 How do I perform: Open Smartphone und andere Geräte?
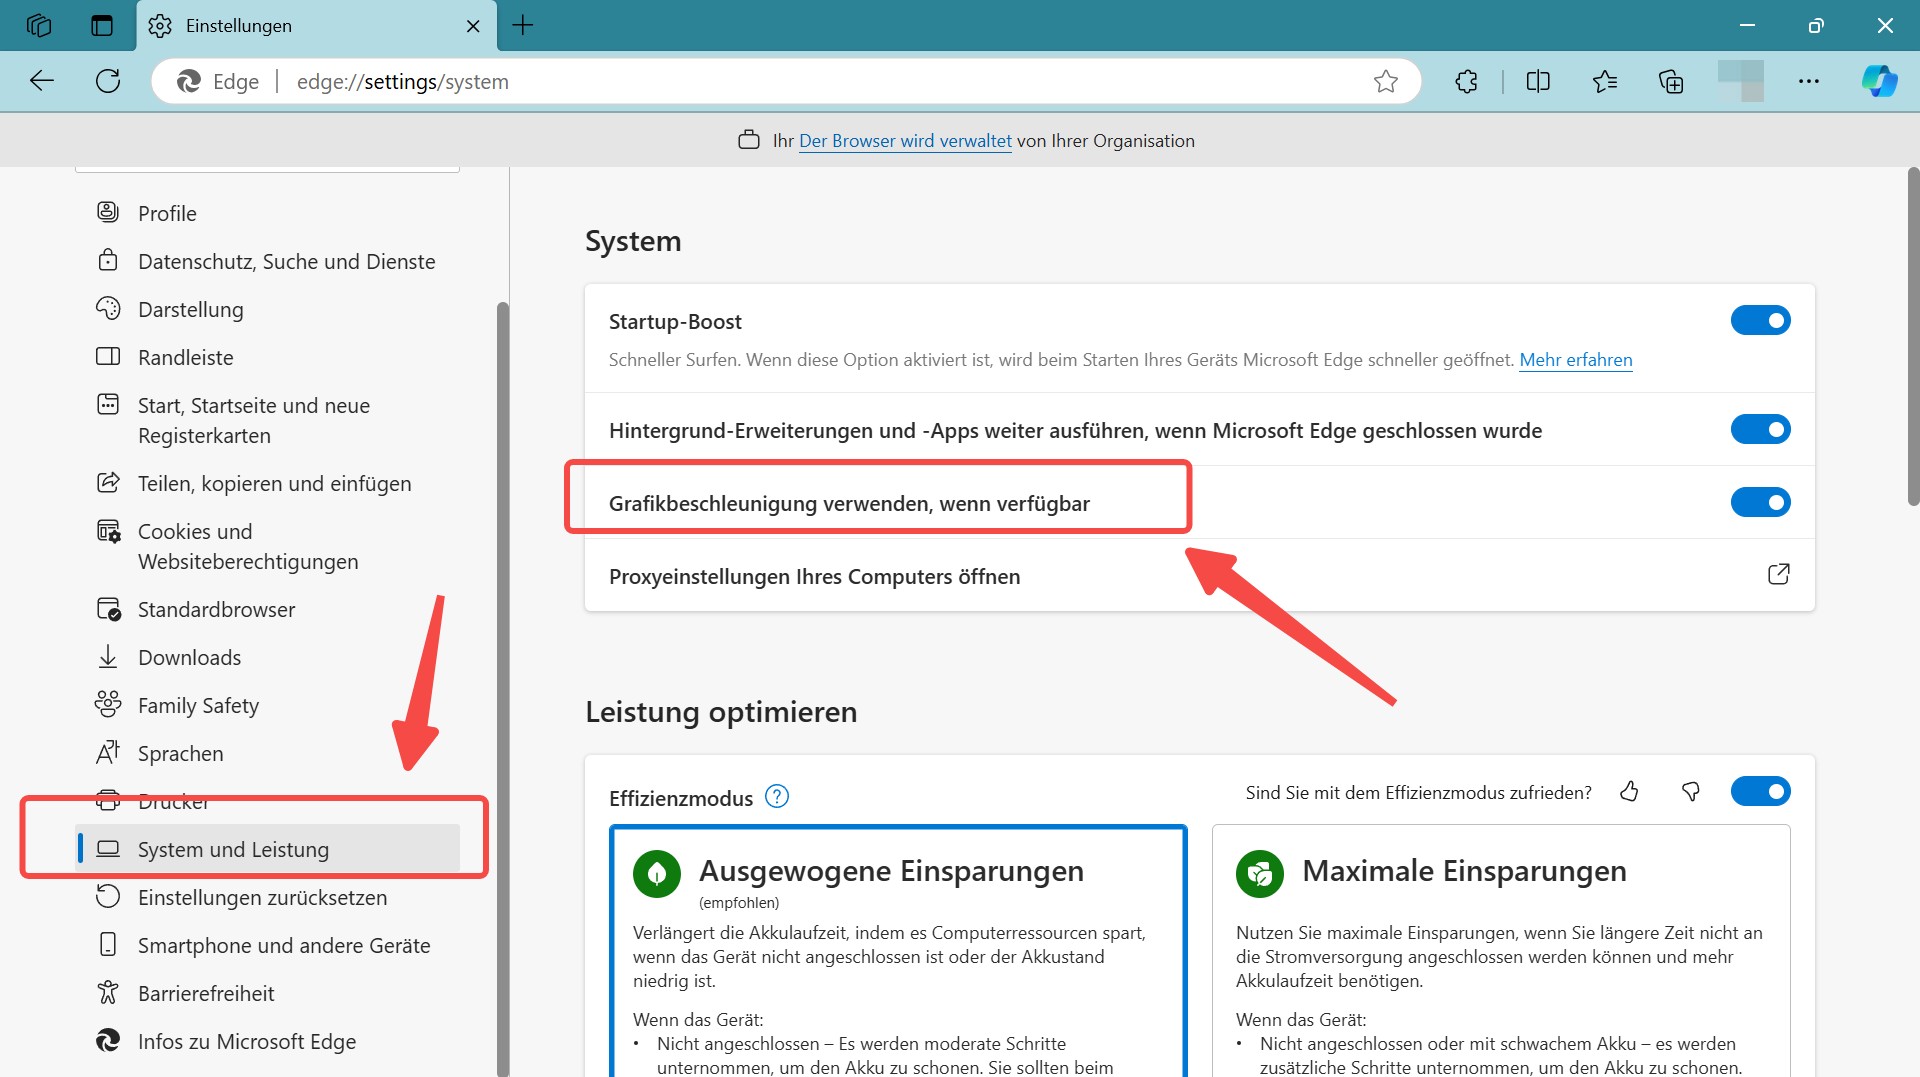pos(268,945)
